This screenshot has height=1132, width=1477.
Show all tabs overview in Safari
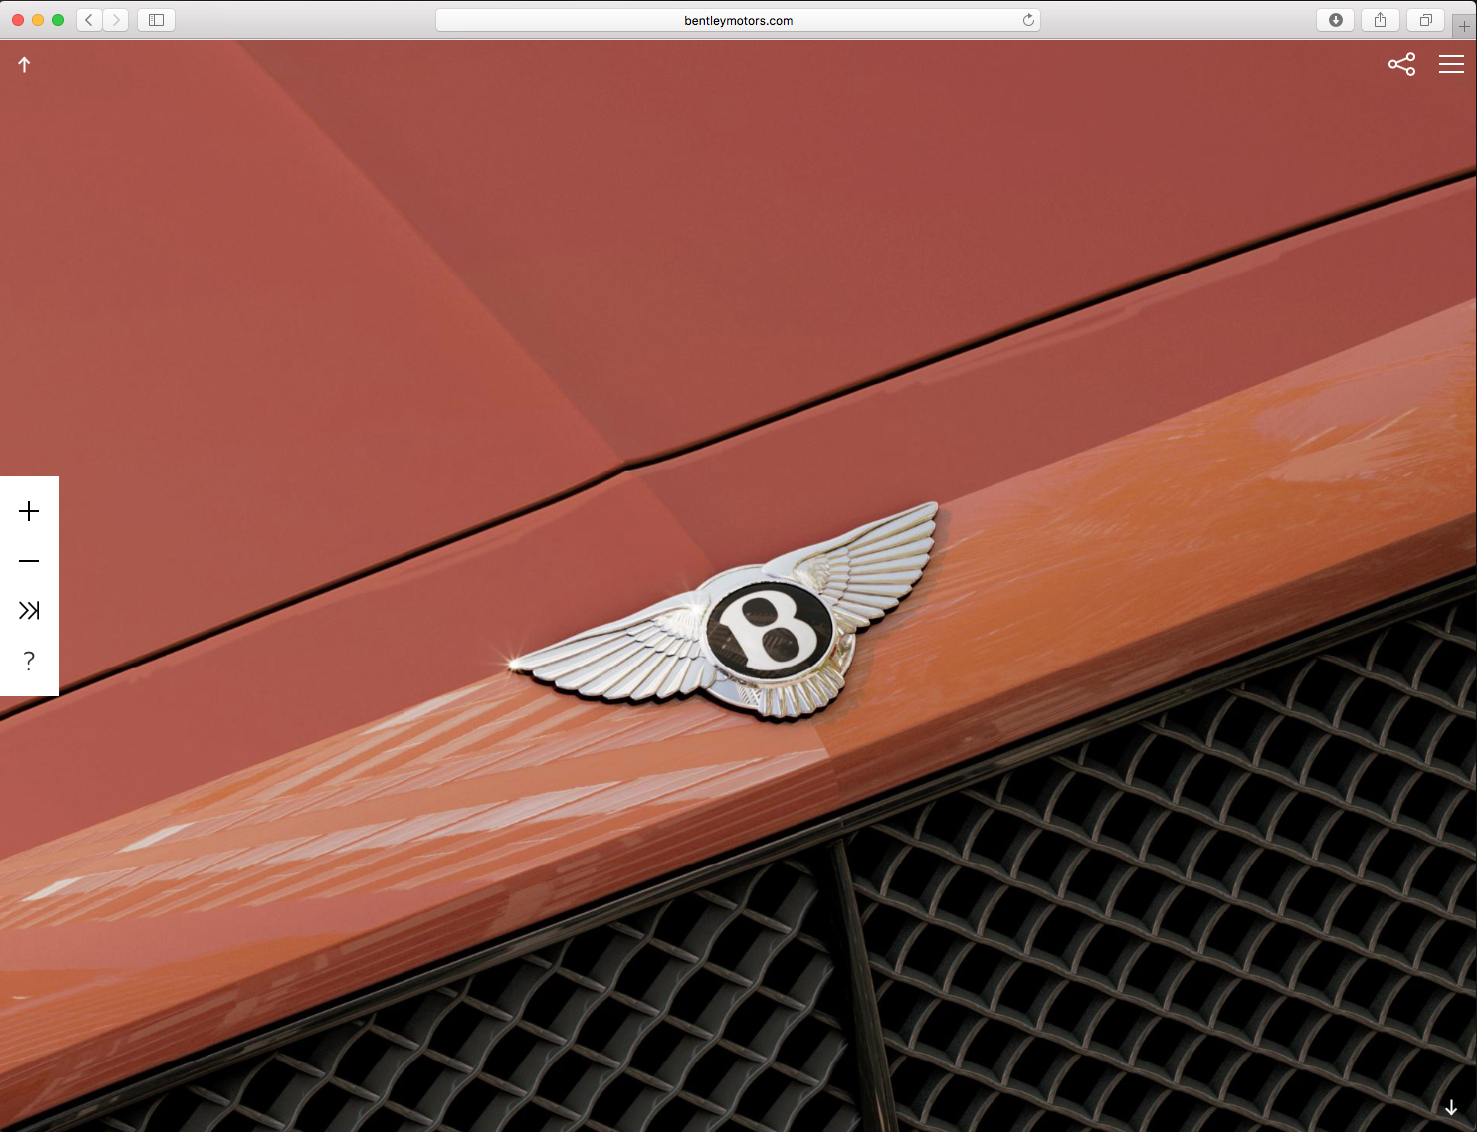click(x=1425, y=20)
